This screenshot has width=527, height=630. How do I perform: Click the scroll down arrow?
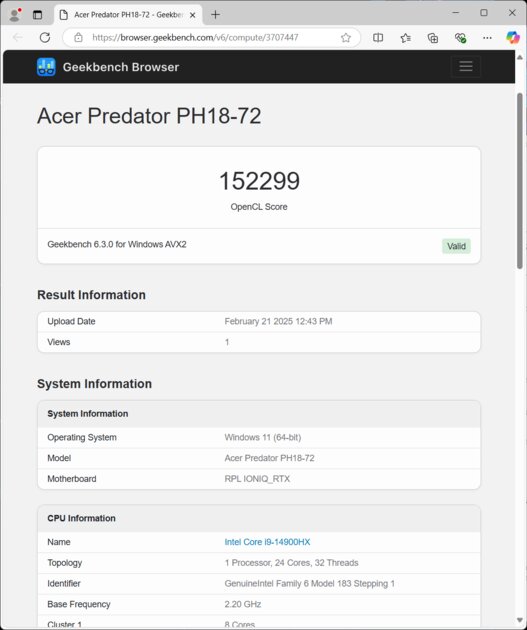click(520, 620)
